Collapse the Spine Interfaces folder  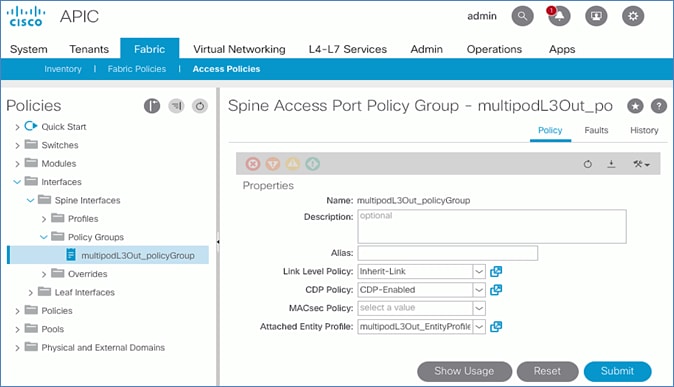(31, 200)
